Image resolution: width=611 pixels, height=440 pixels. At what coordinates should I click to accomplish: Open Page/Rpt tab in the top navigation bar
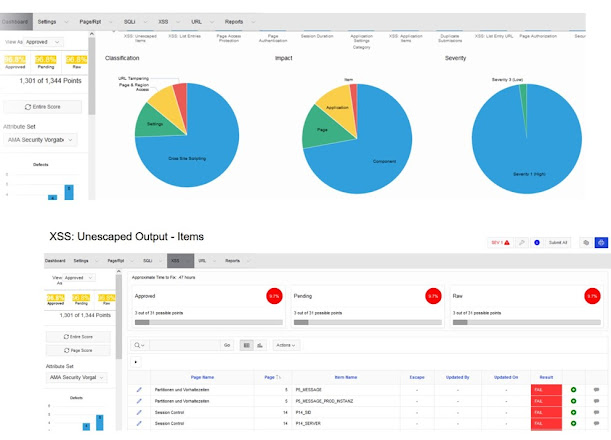pyautogui.click(x=90, y=22)
